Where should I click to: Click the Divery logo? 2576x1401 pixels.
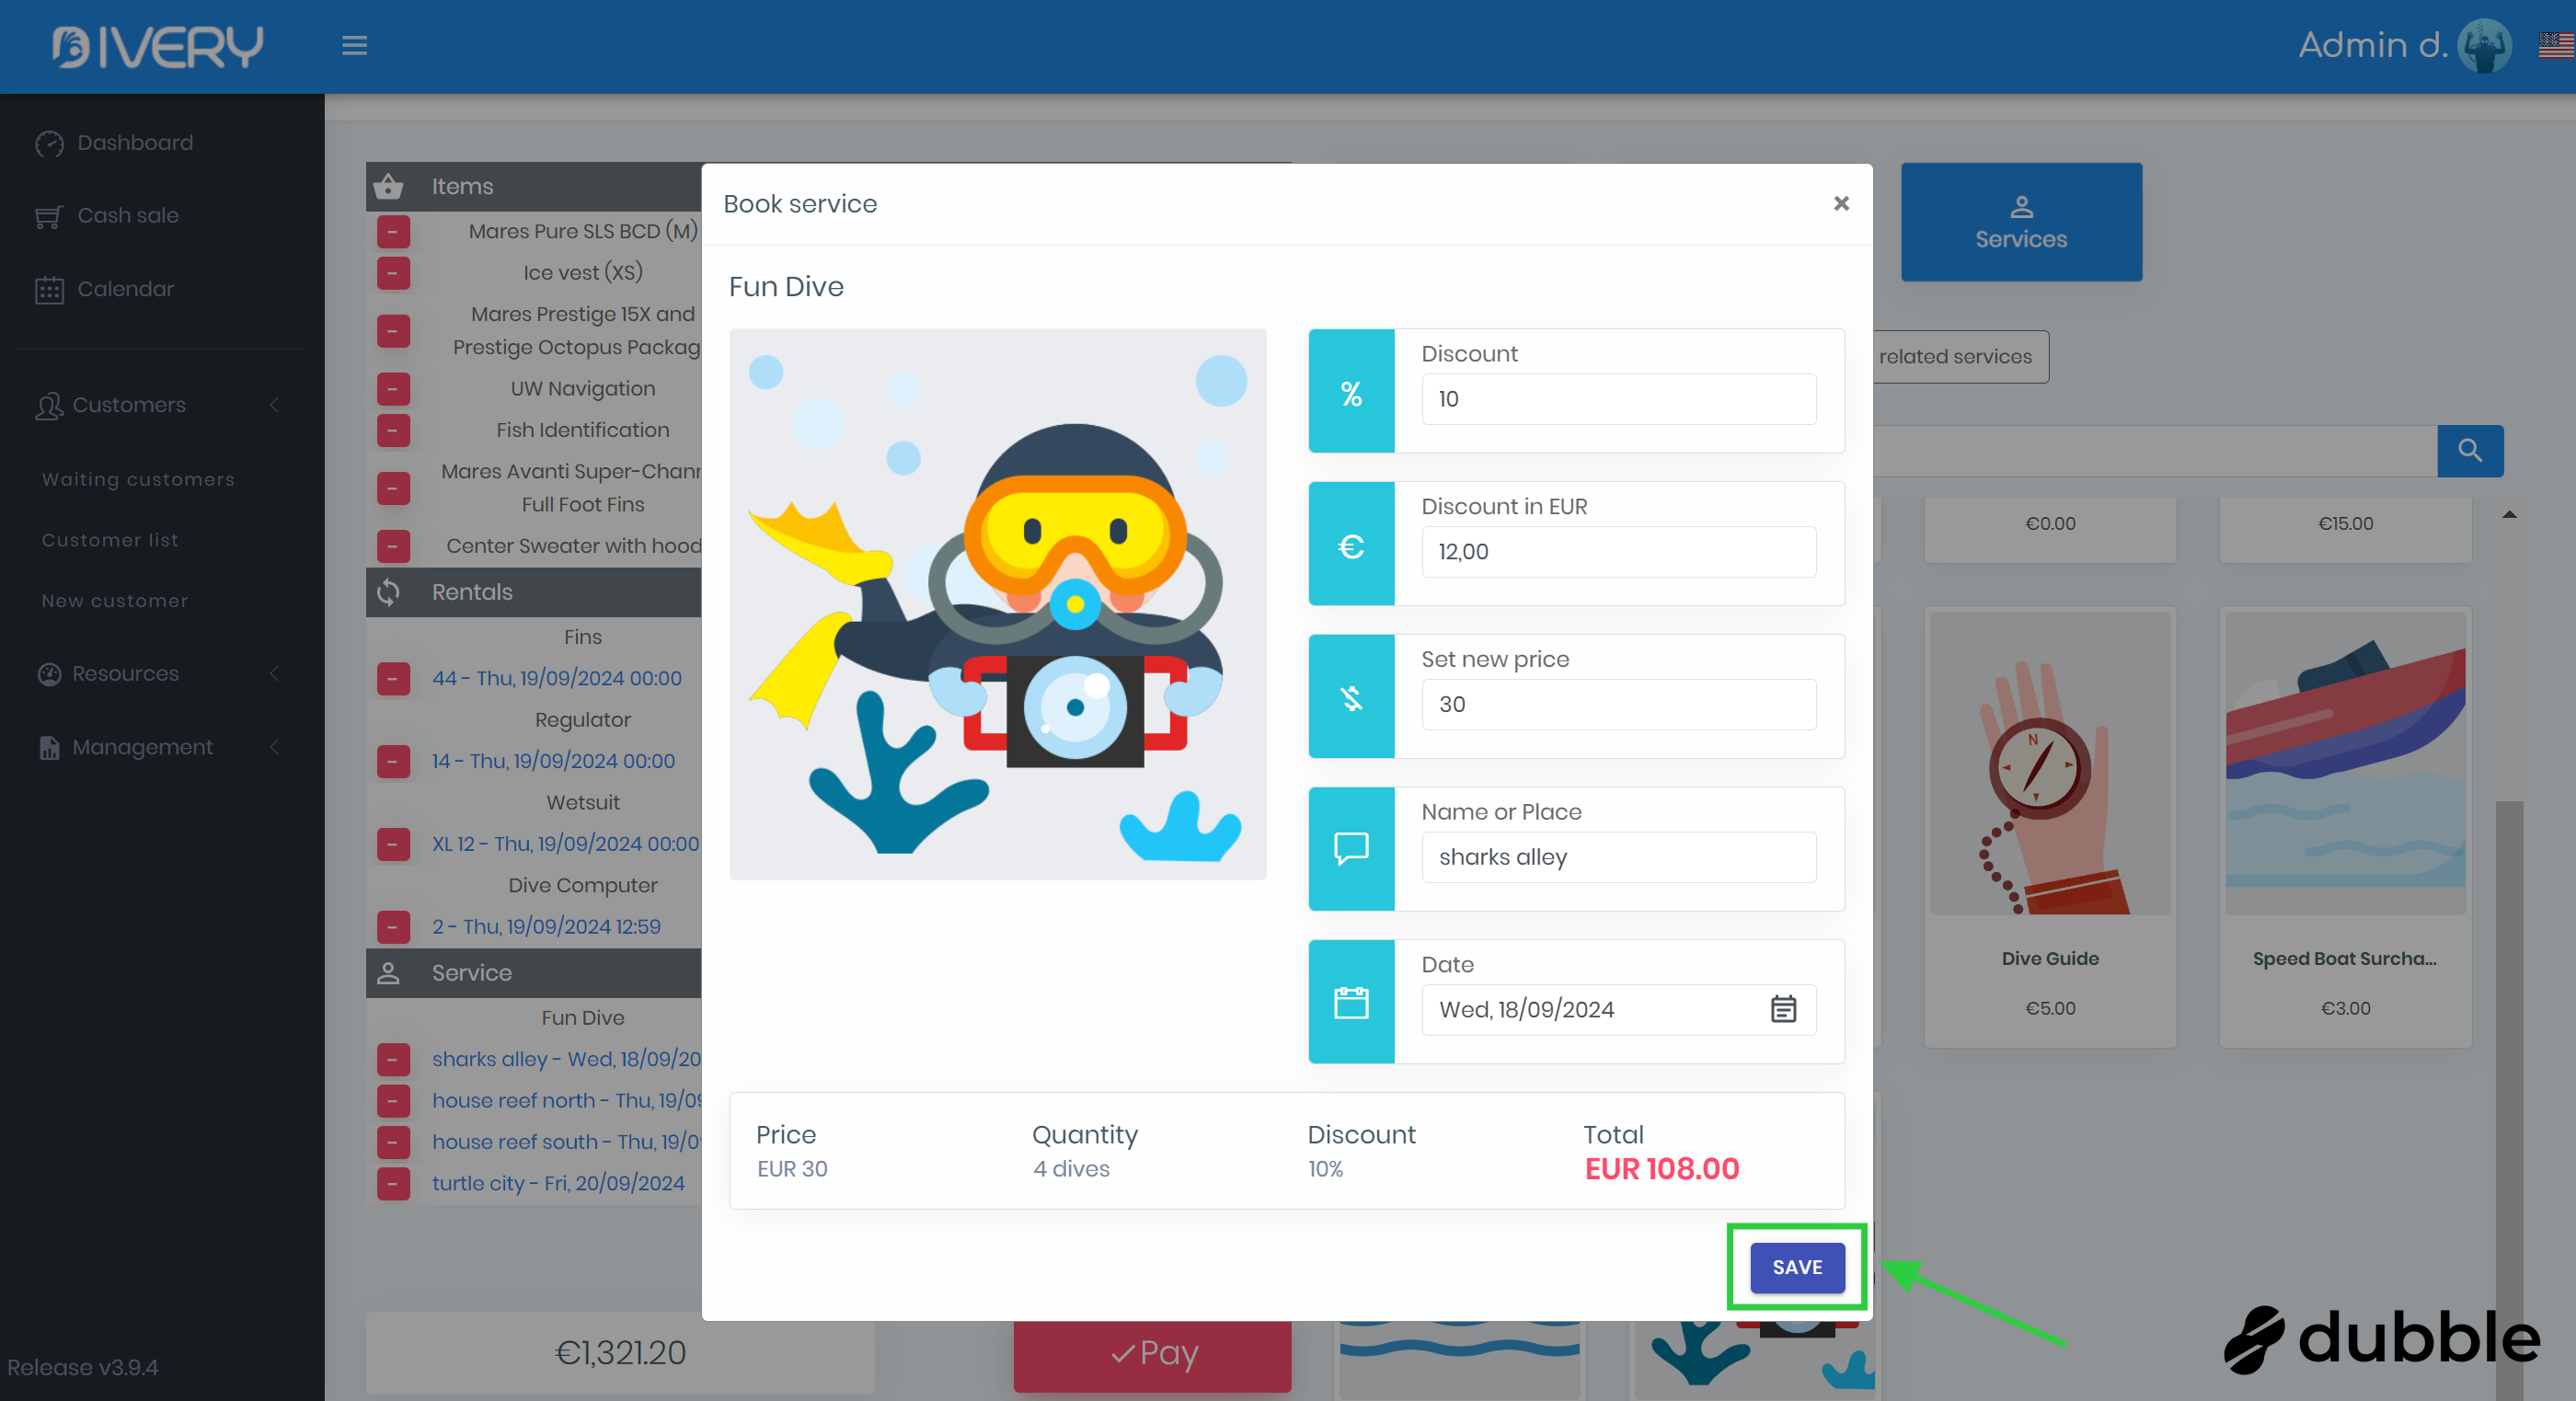tap(158, 46)
